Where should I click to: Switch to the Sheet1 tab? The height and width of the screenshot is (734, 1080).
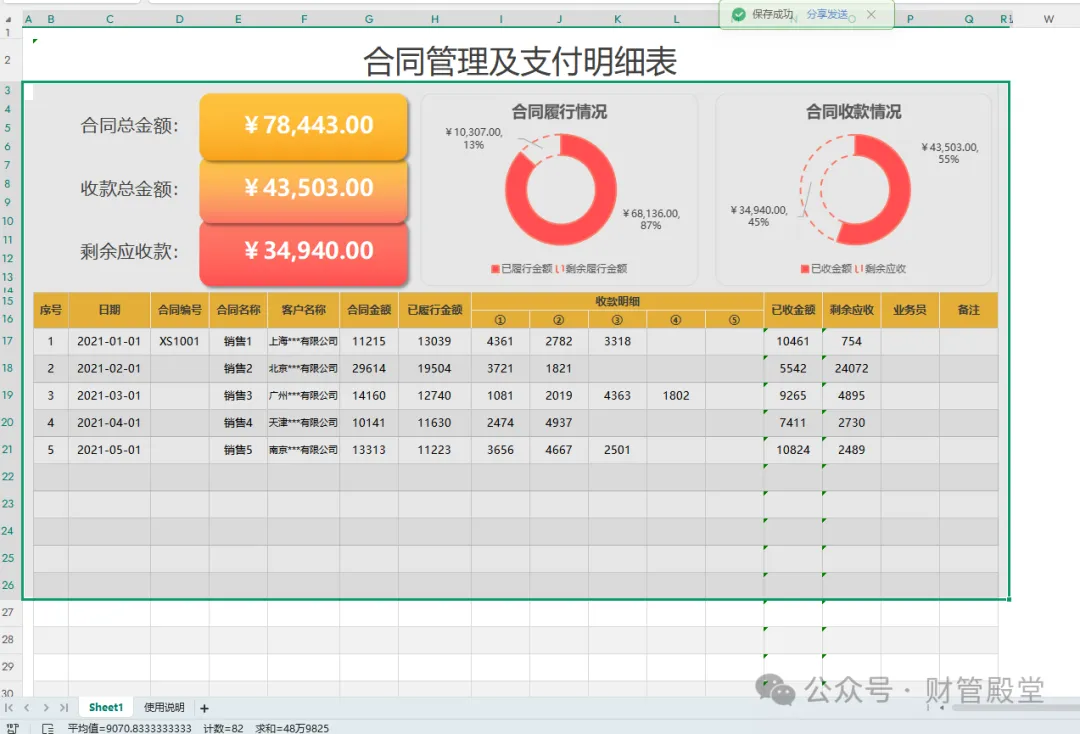(x=105, y=707)
